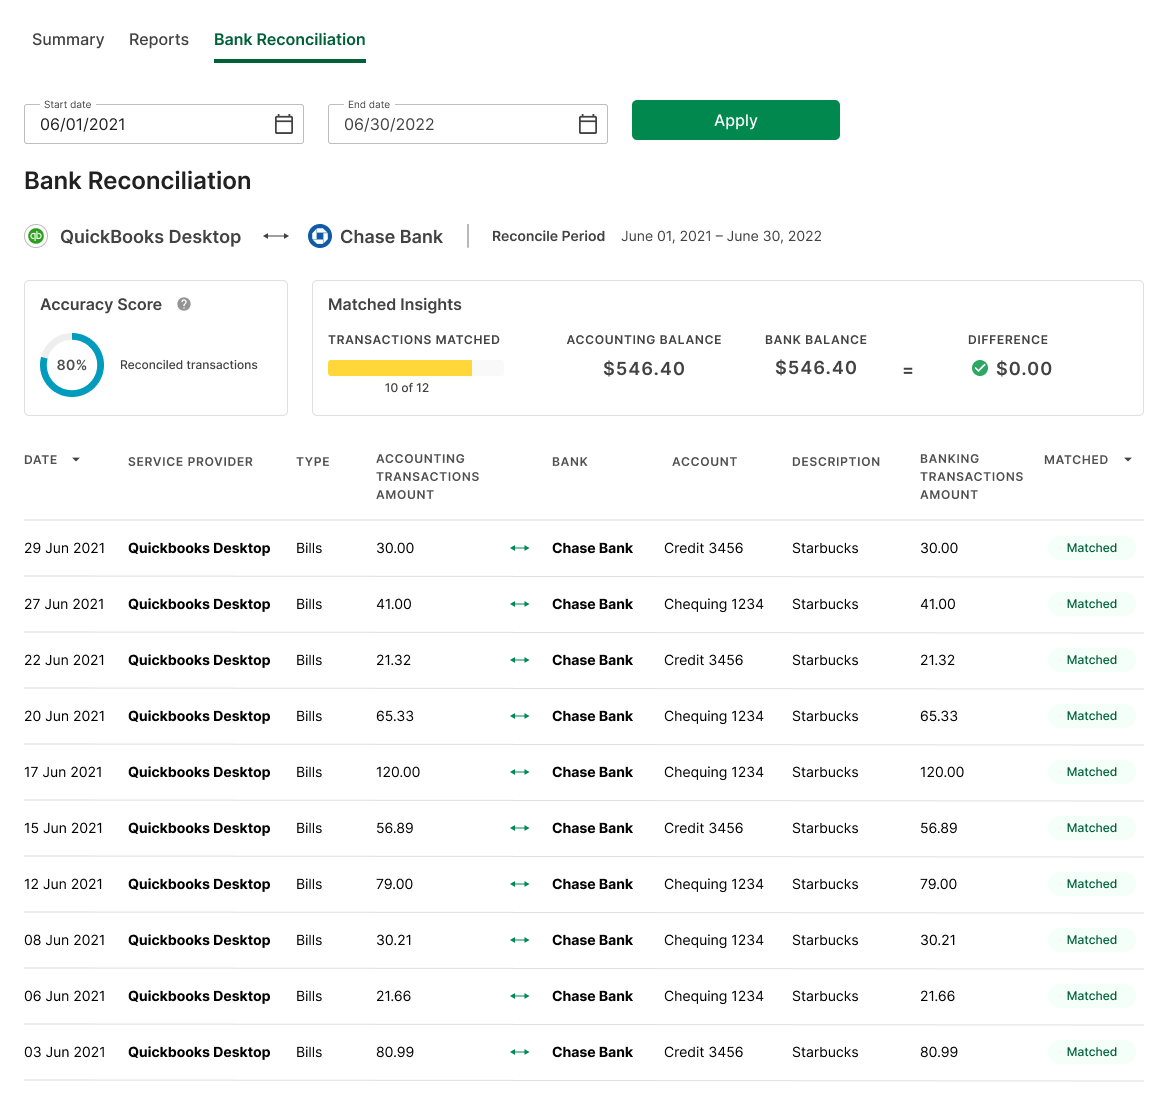Click the green Apply button
The image size is (1168, 1096).
point(736,120)
